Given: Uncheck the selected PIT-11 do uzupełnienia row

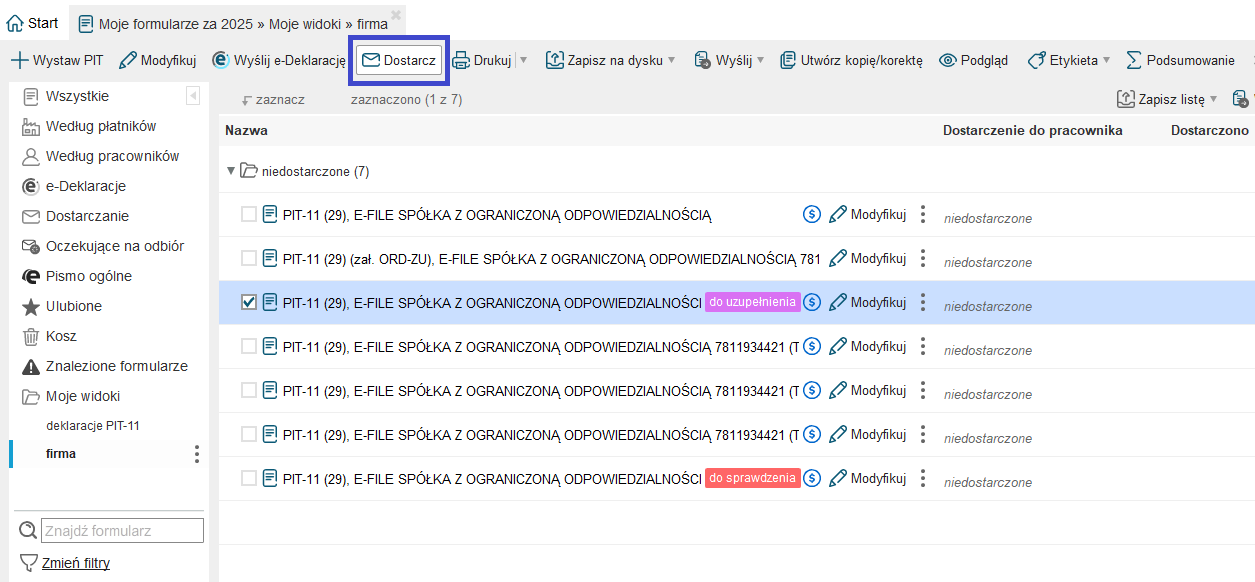Looking at the screenshot, I should 249,302.
